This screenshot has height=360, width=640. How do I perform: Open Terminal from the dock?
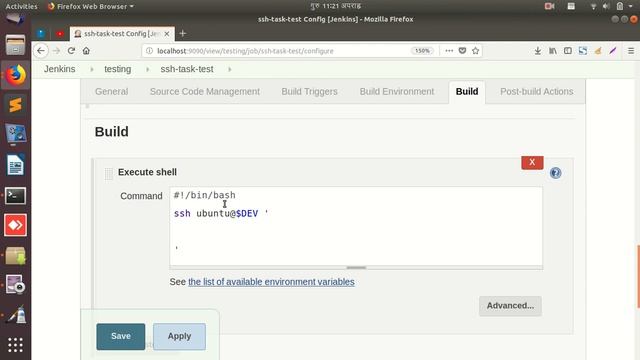click(x=16, y=196)
